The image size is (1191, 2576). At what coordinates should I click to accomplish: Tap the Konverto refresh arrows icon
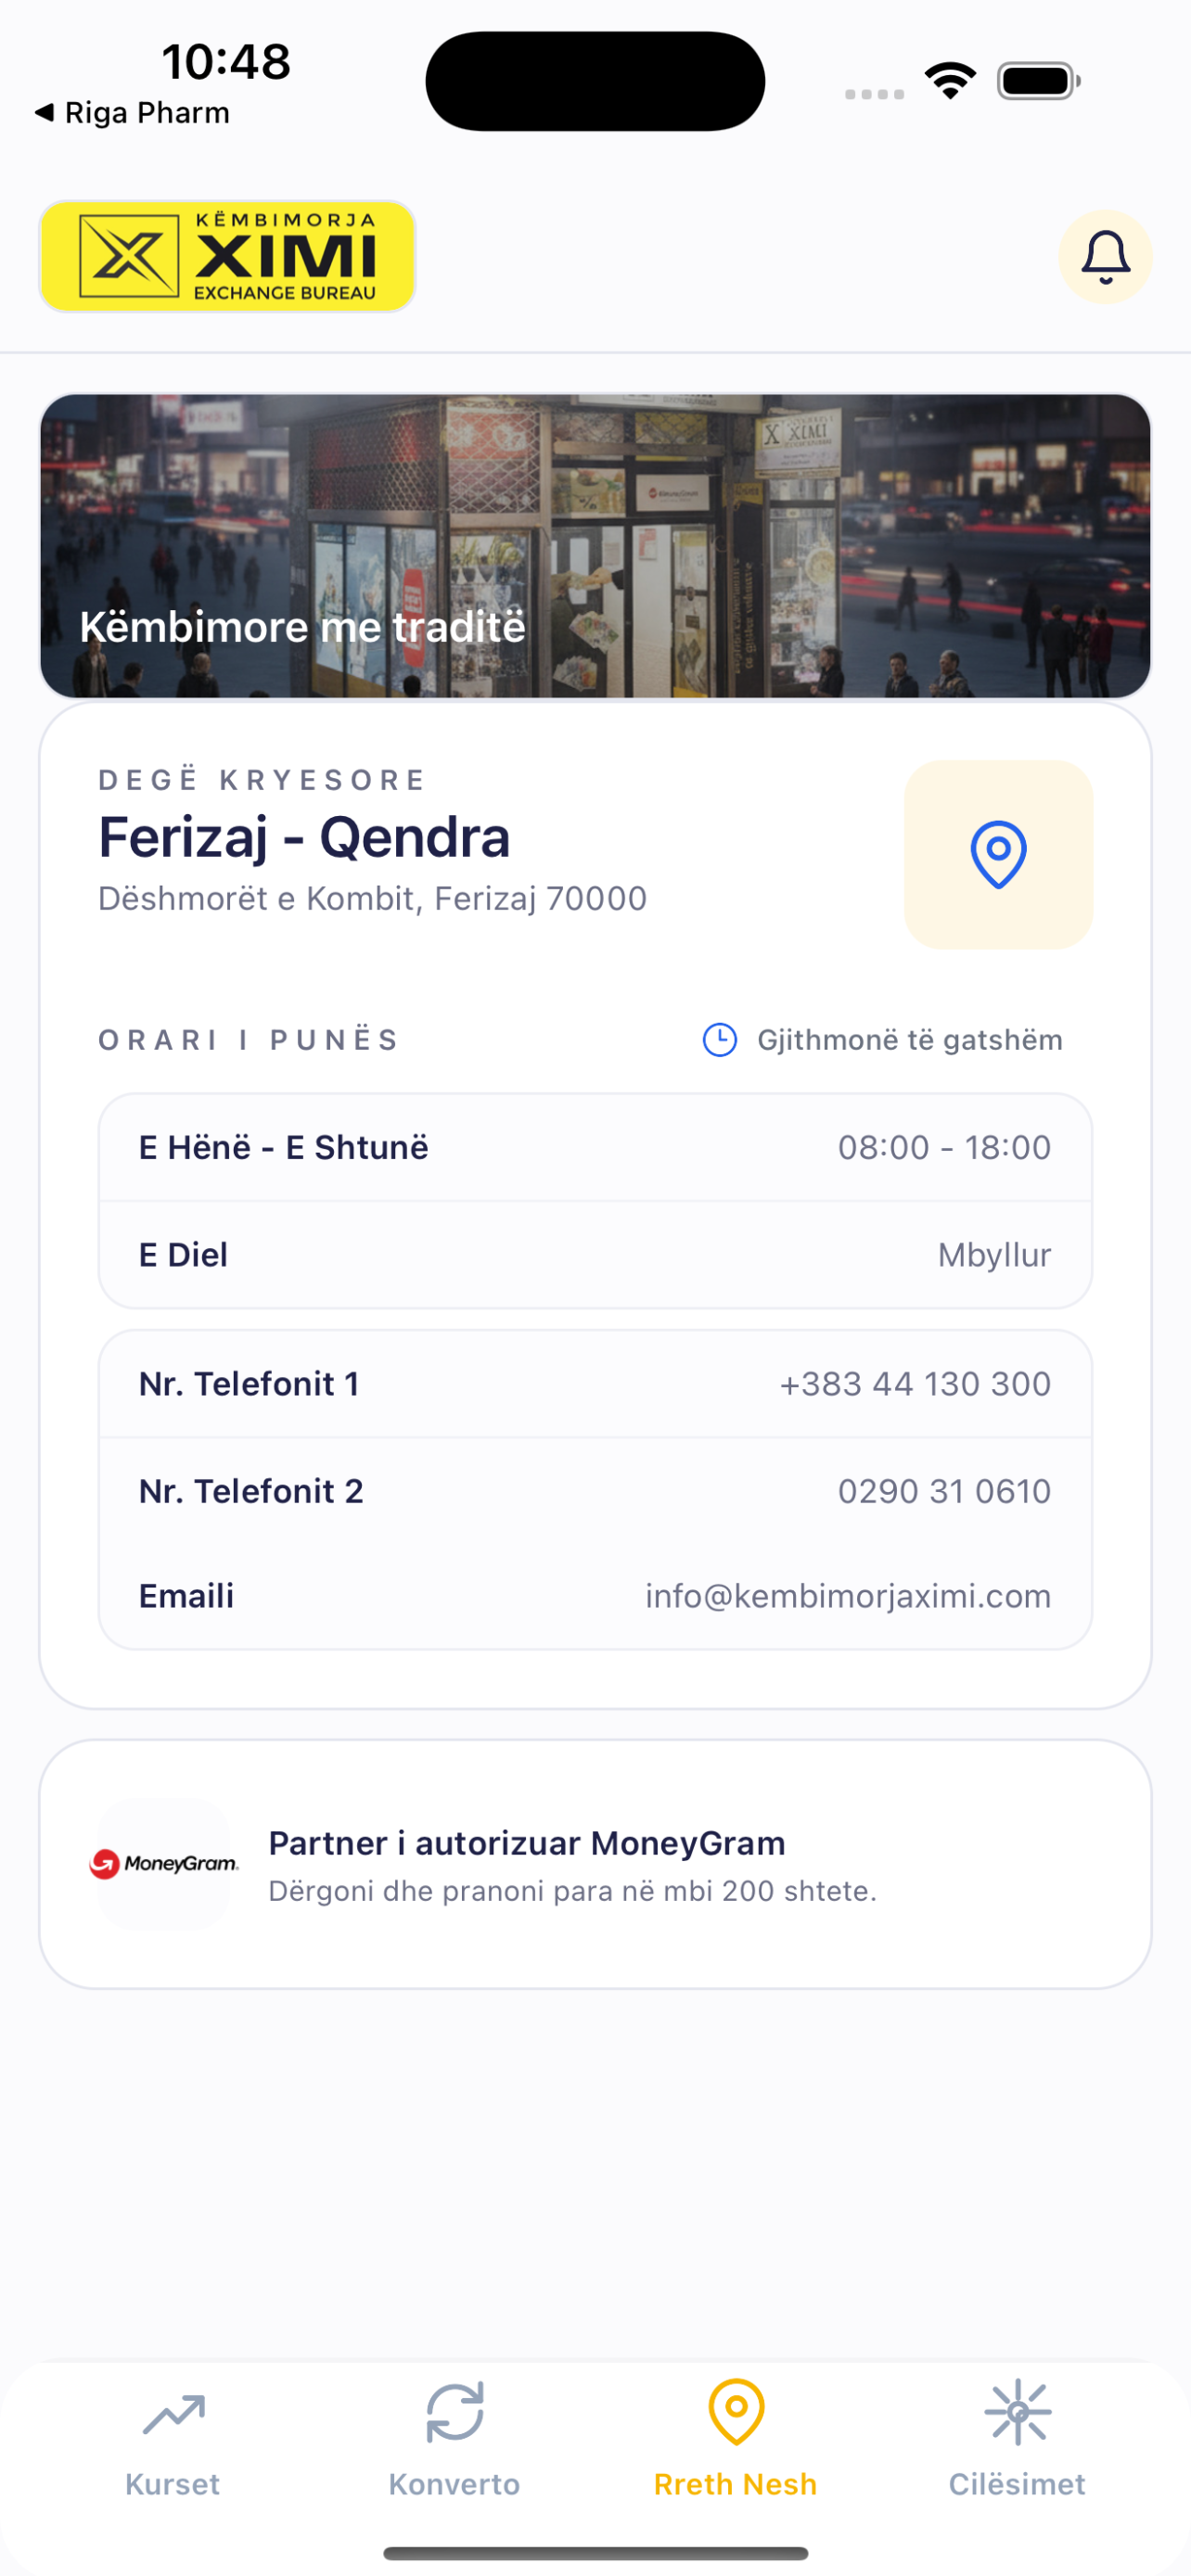[455, 2412]
